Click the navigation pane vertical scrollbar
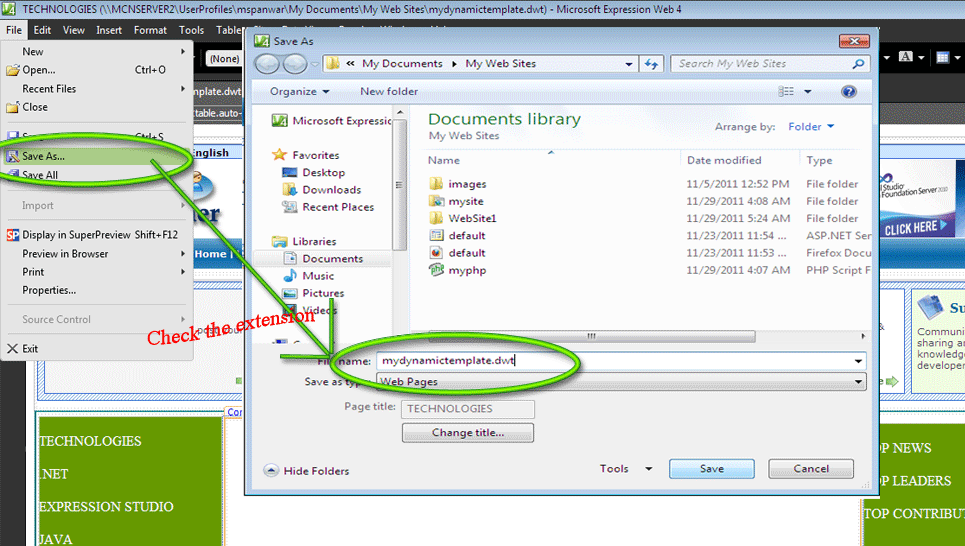The width and height of the screenshot is (965, 546). tap(399, 185)
